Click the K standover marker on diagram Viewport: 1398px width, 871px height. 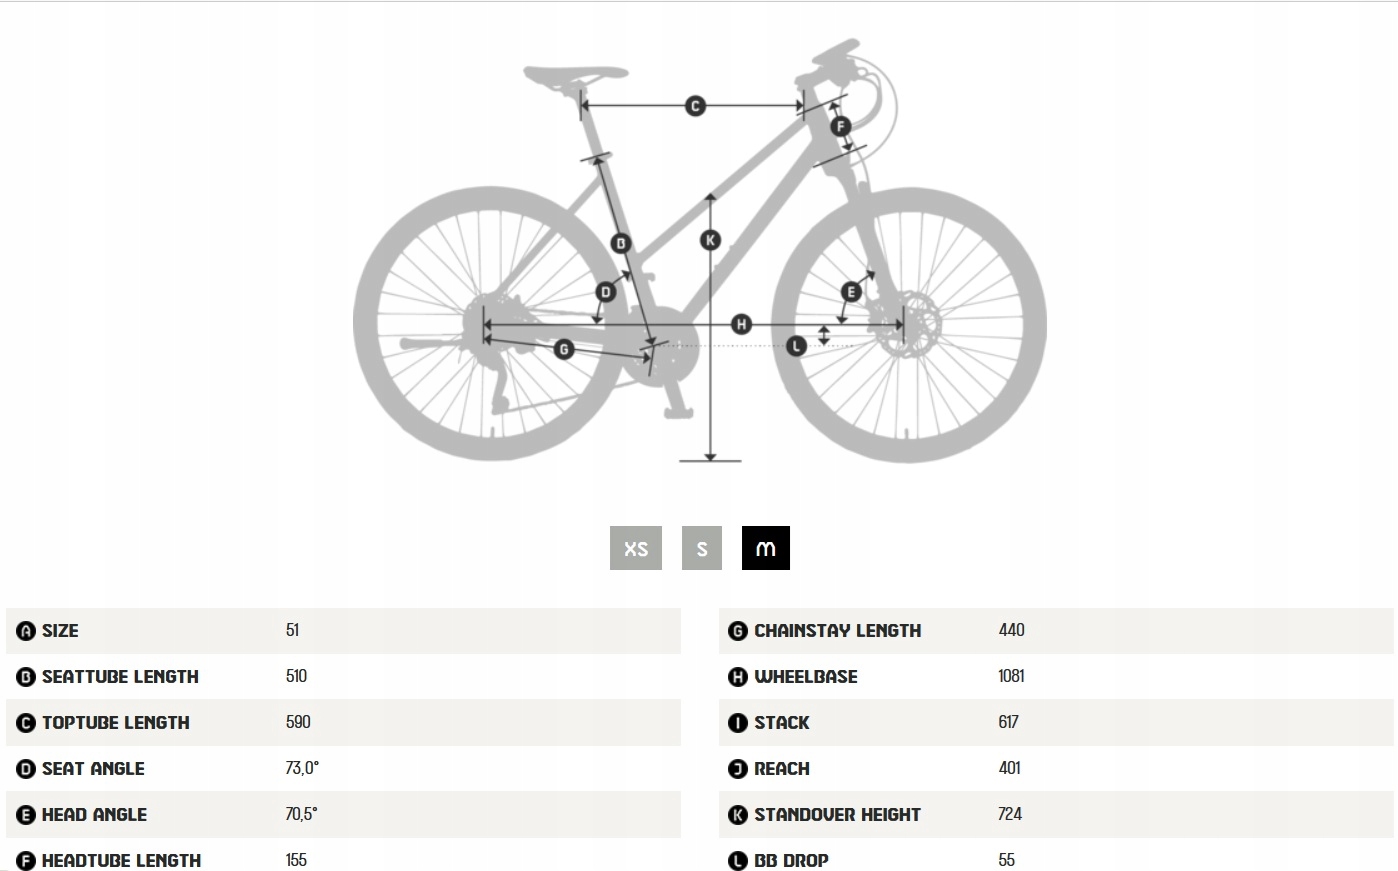(x=710, y=240)
